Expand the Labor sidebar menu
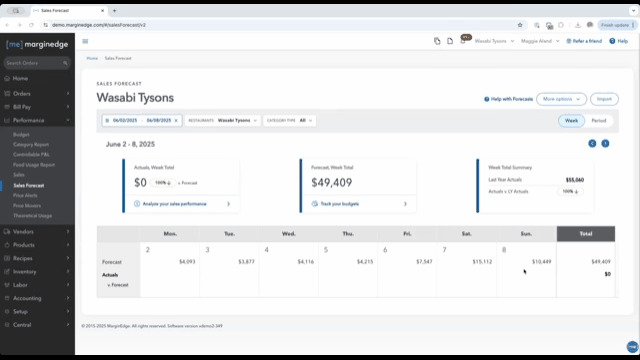The image size is (640, 360). (x=37, y=285)
